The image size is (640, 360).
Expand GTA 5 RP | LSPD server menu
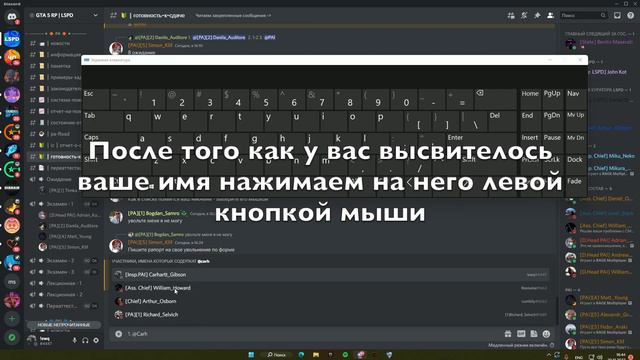65,16
